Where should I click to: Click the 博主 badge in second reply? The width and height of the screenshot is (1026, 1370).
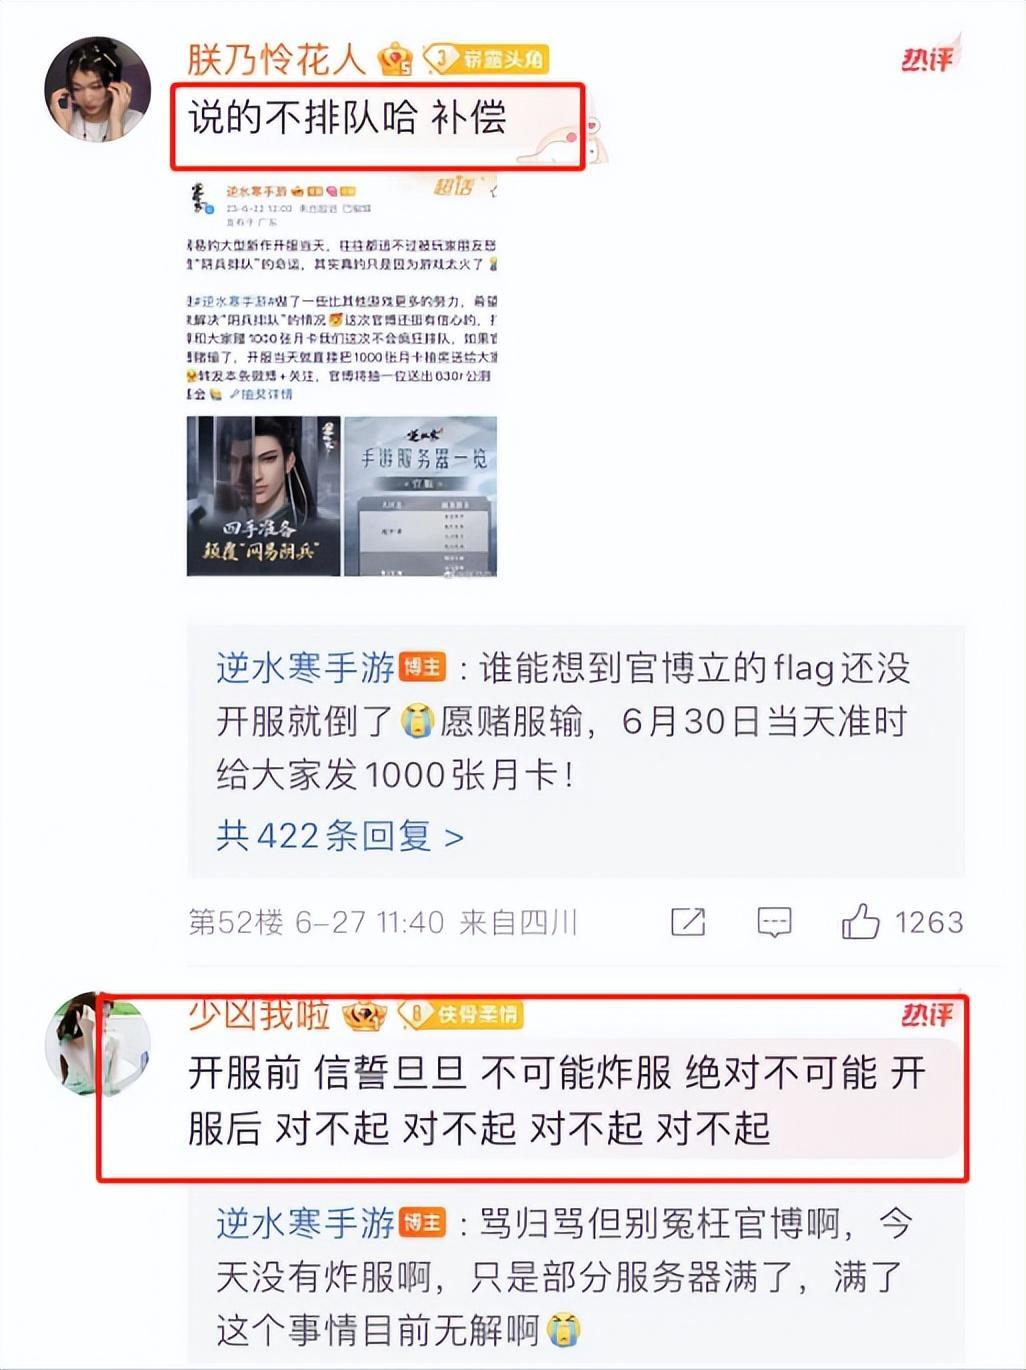coord(422,1222)
